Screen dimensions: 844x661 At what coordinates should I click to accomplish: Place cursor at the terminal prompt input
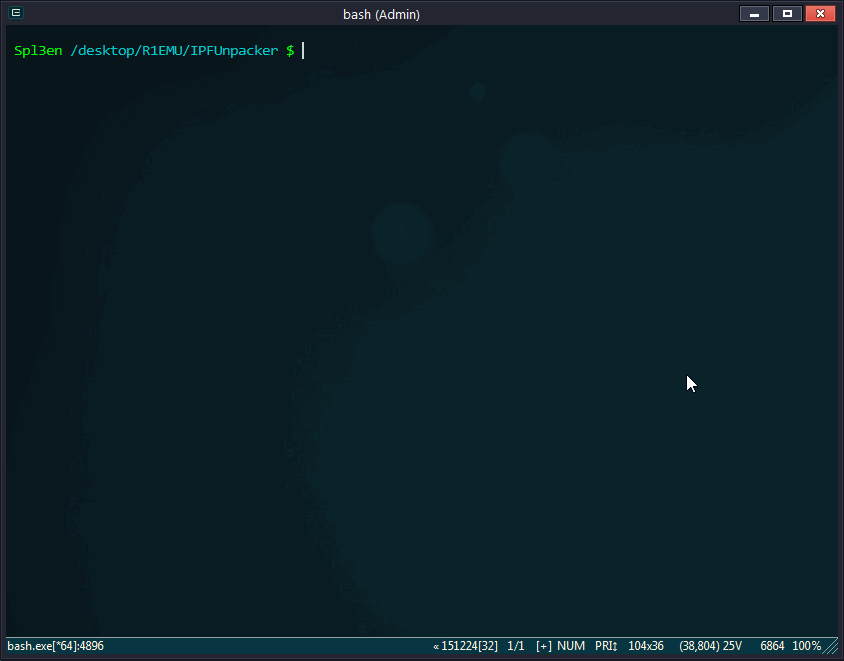(x=303, y=51)
